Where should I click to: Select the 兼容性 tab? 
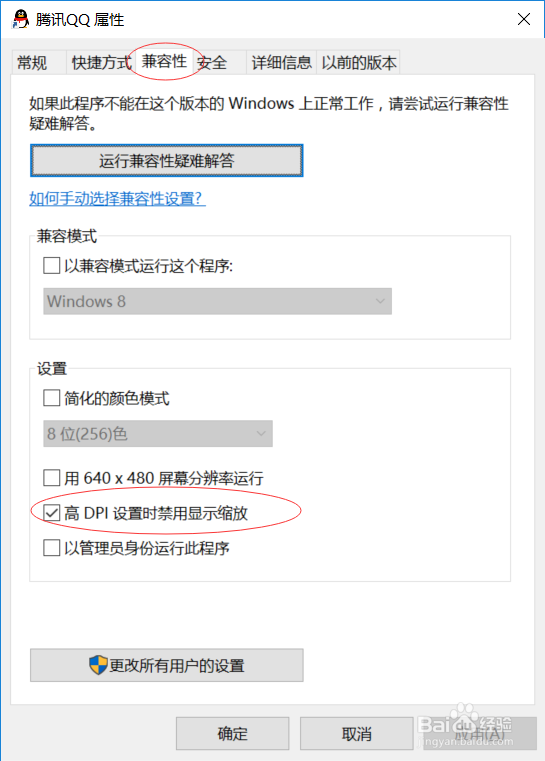coord(165,61)
